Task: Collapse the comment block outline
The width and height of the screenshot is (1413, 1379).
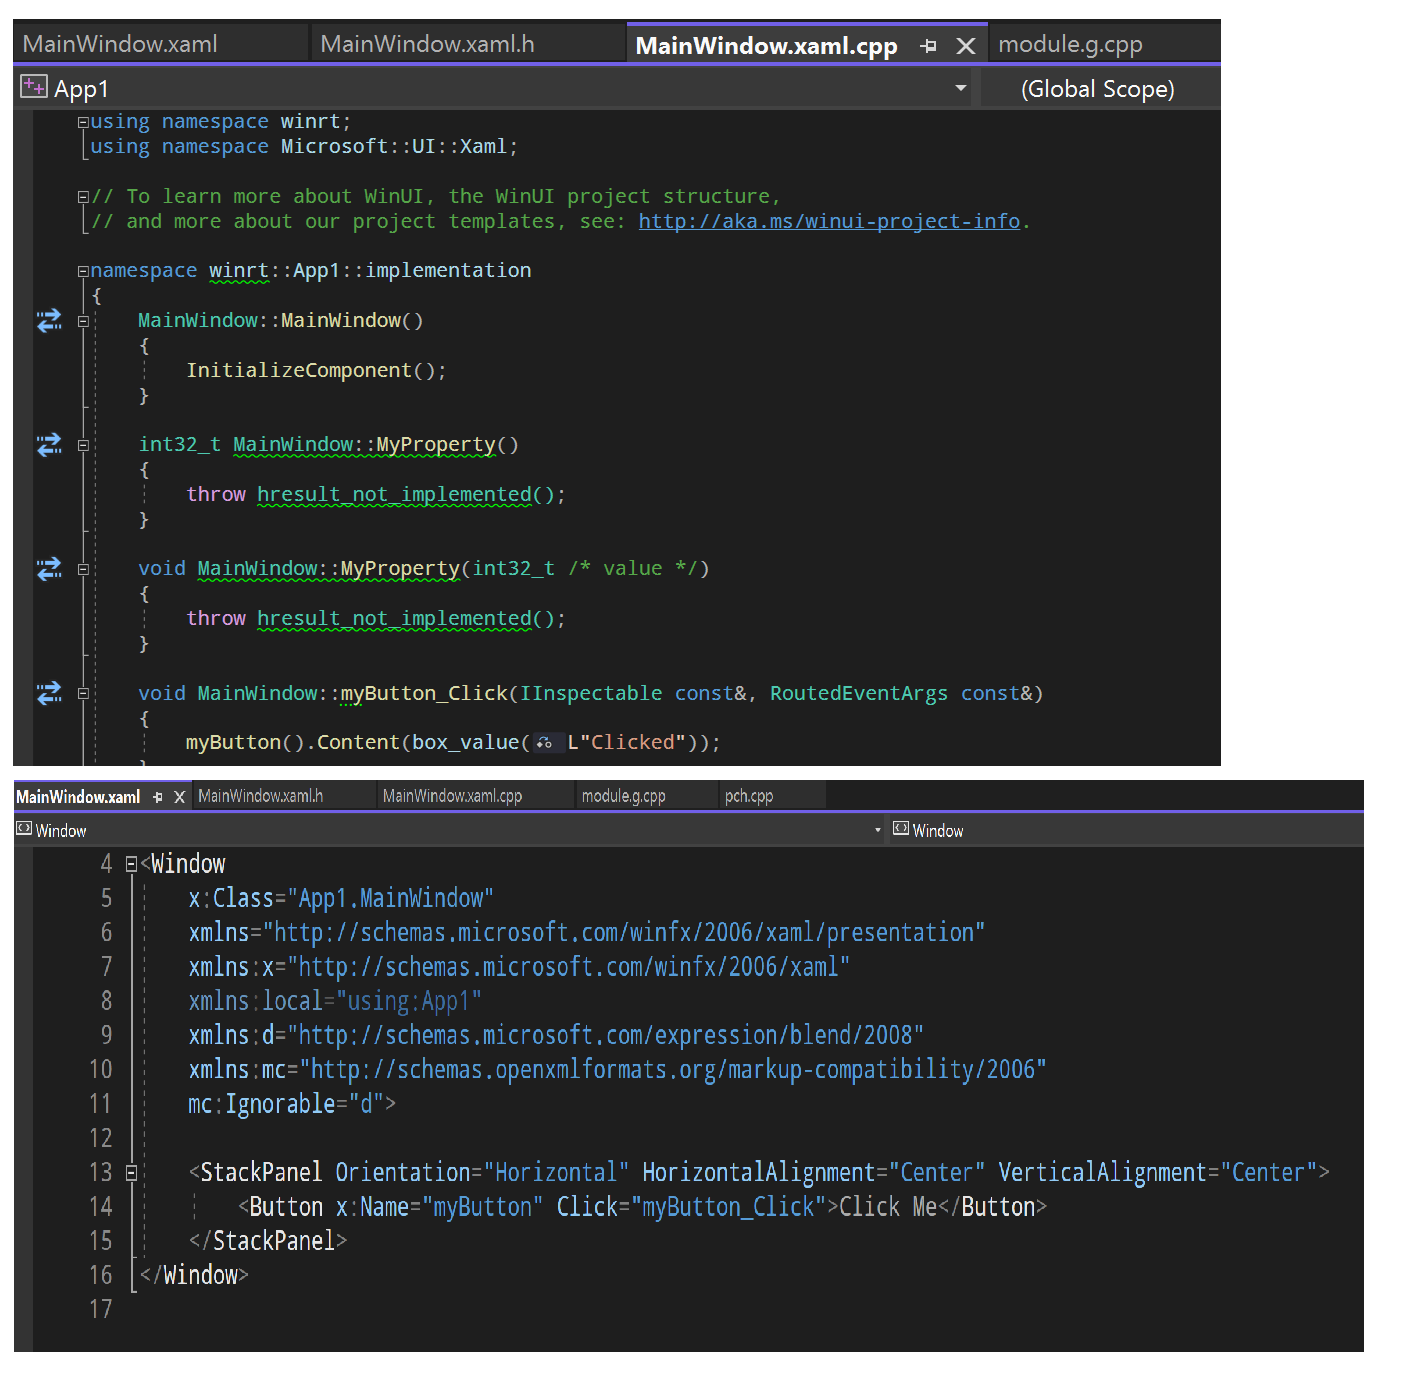Action: point(83,197)
